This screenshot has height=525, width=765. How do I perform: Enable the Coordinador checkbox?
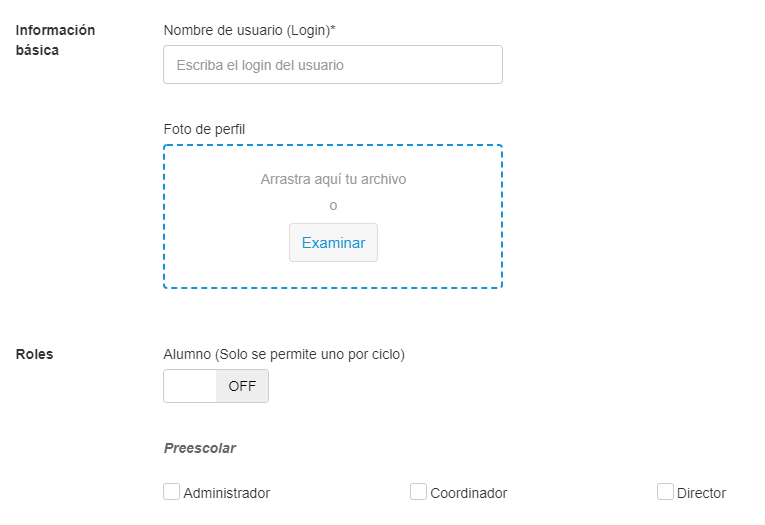pos(419,492)
